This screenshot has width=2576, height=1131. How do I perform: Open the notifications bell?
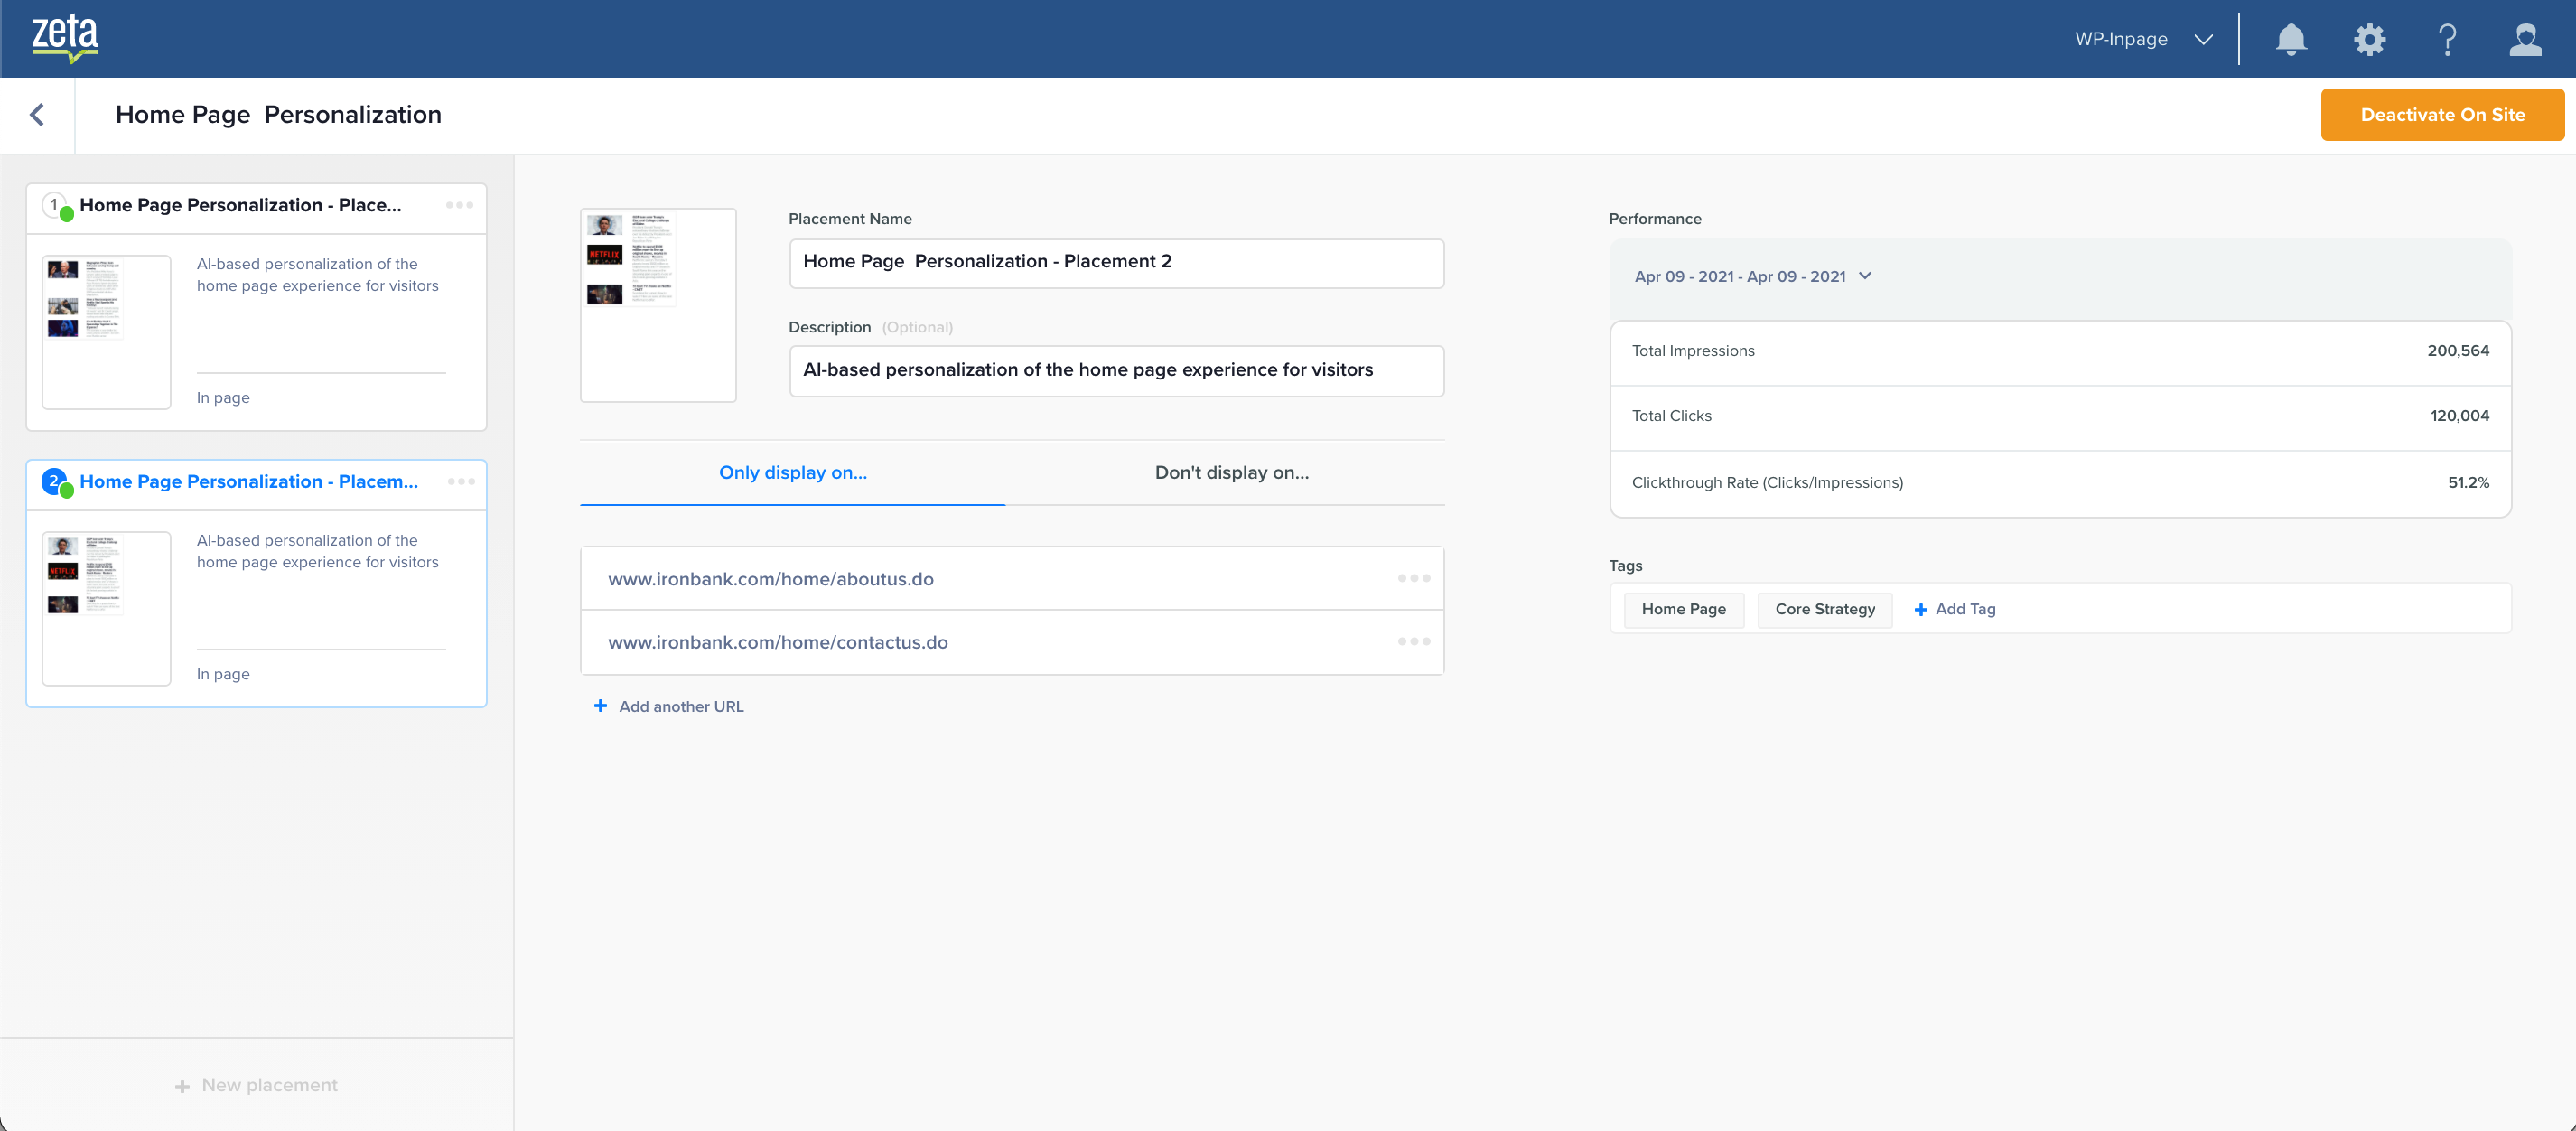tap(2290, 39)
